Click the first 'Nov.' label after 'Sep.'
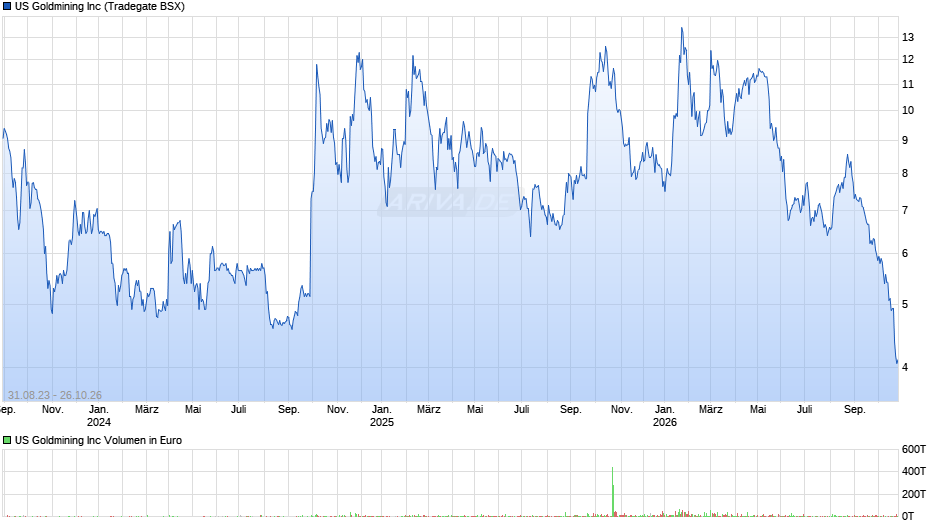Screen dimensions: 940x526 pos(53,410)
